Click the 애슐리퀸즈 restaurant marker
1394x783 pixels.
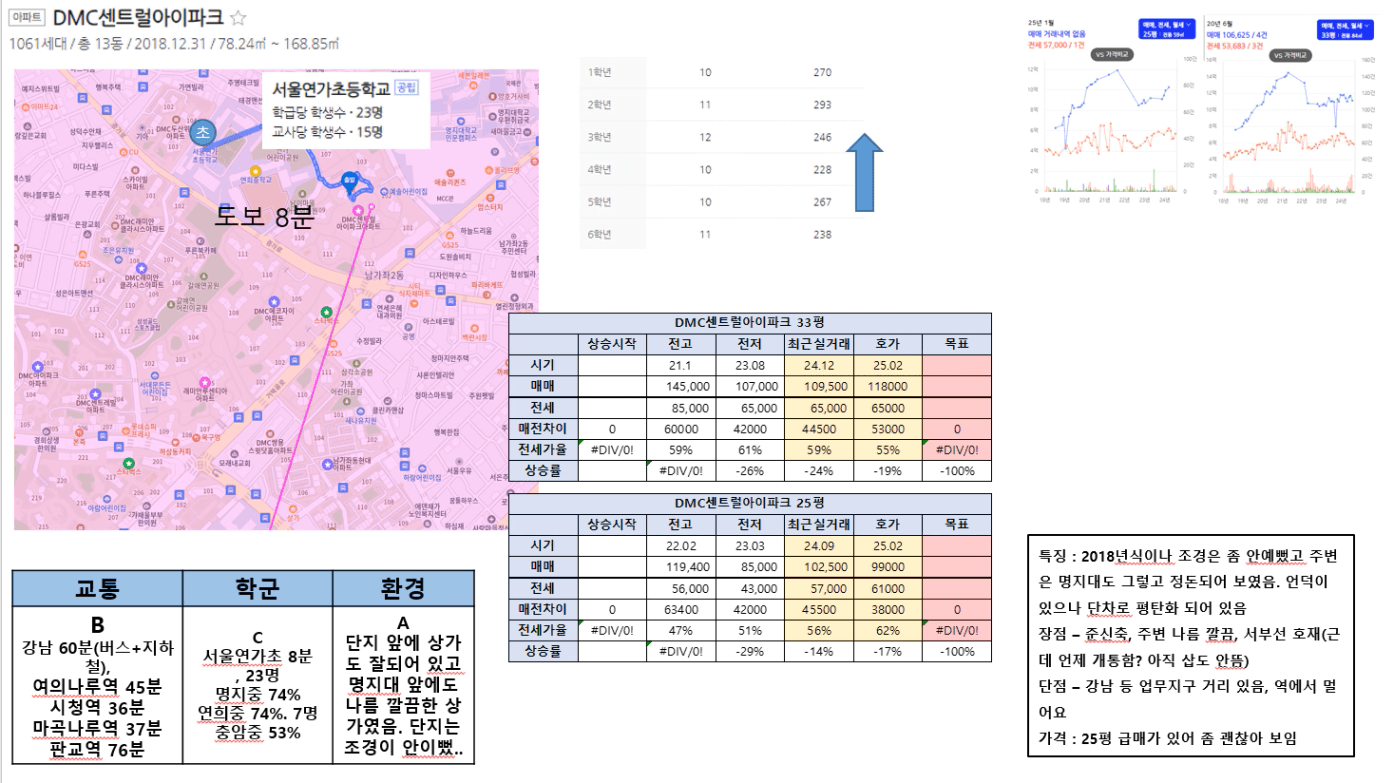point(450,173)
